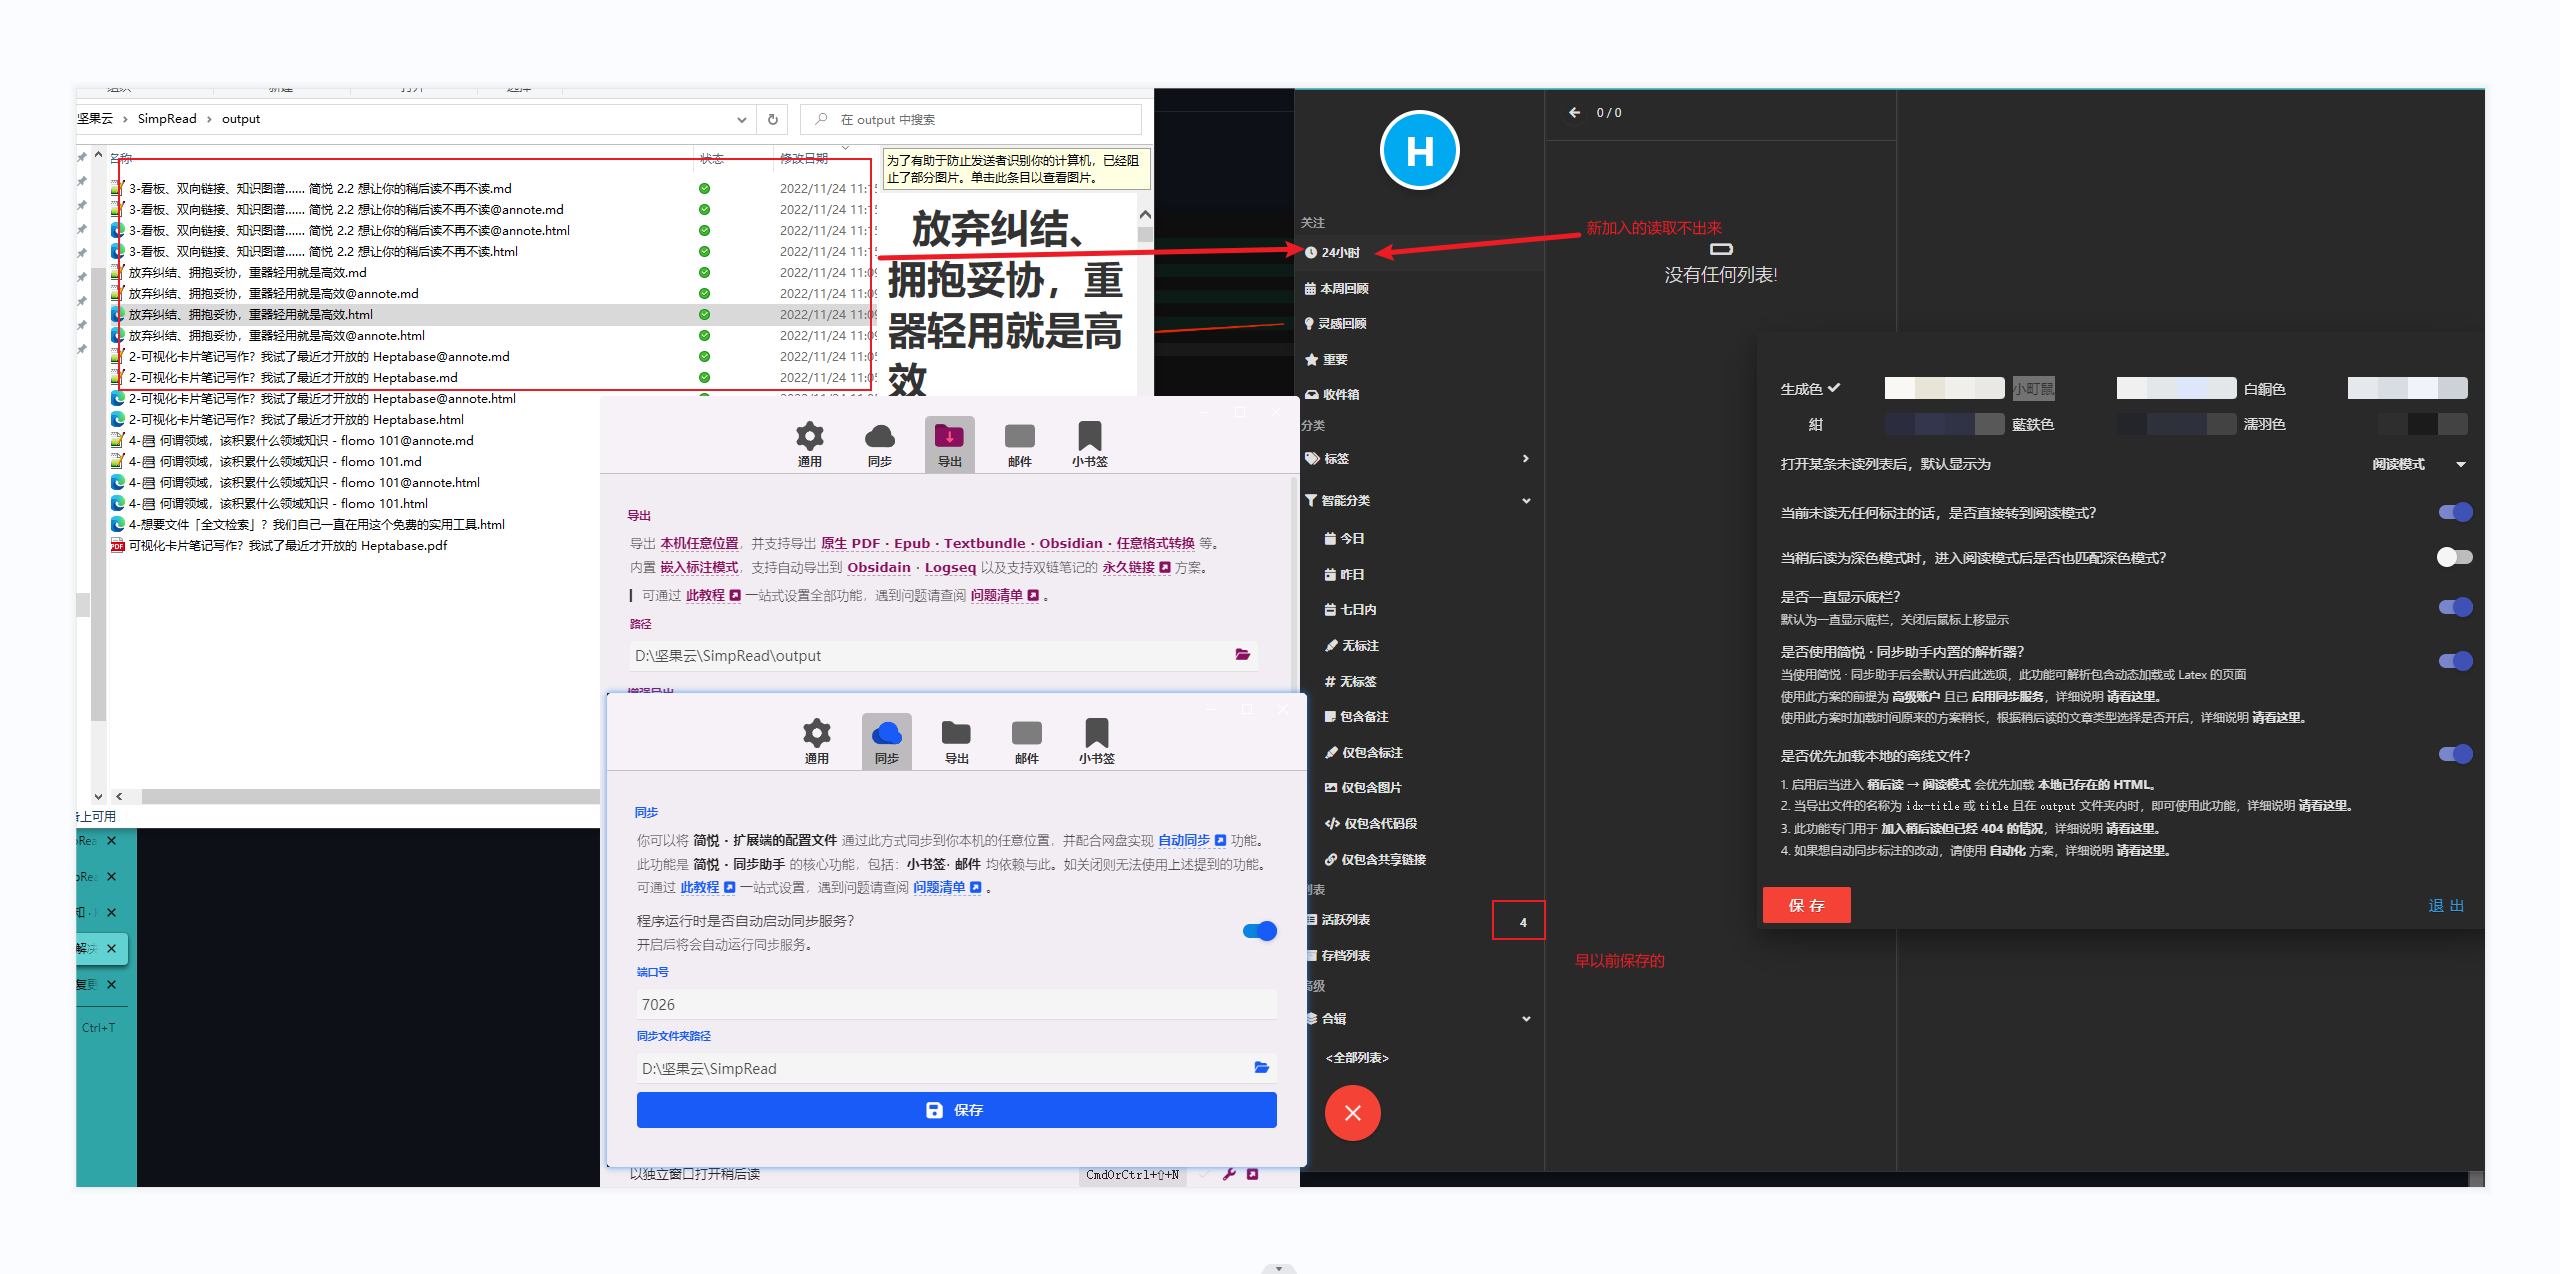Screen dimensions: 2560x1274
Task: Click the red round close button
Action: [x=1352, y=1113]
